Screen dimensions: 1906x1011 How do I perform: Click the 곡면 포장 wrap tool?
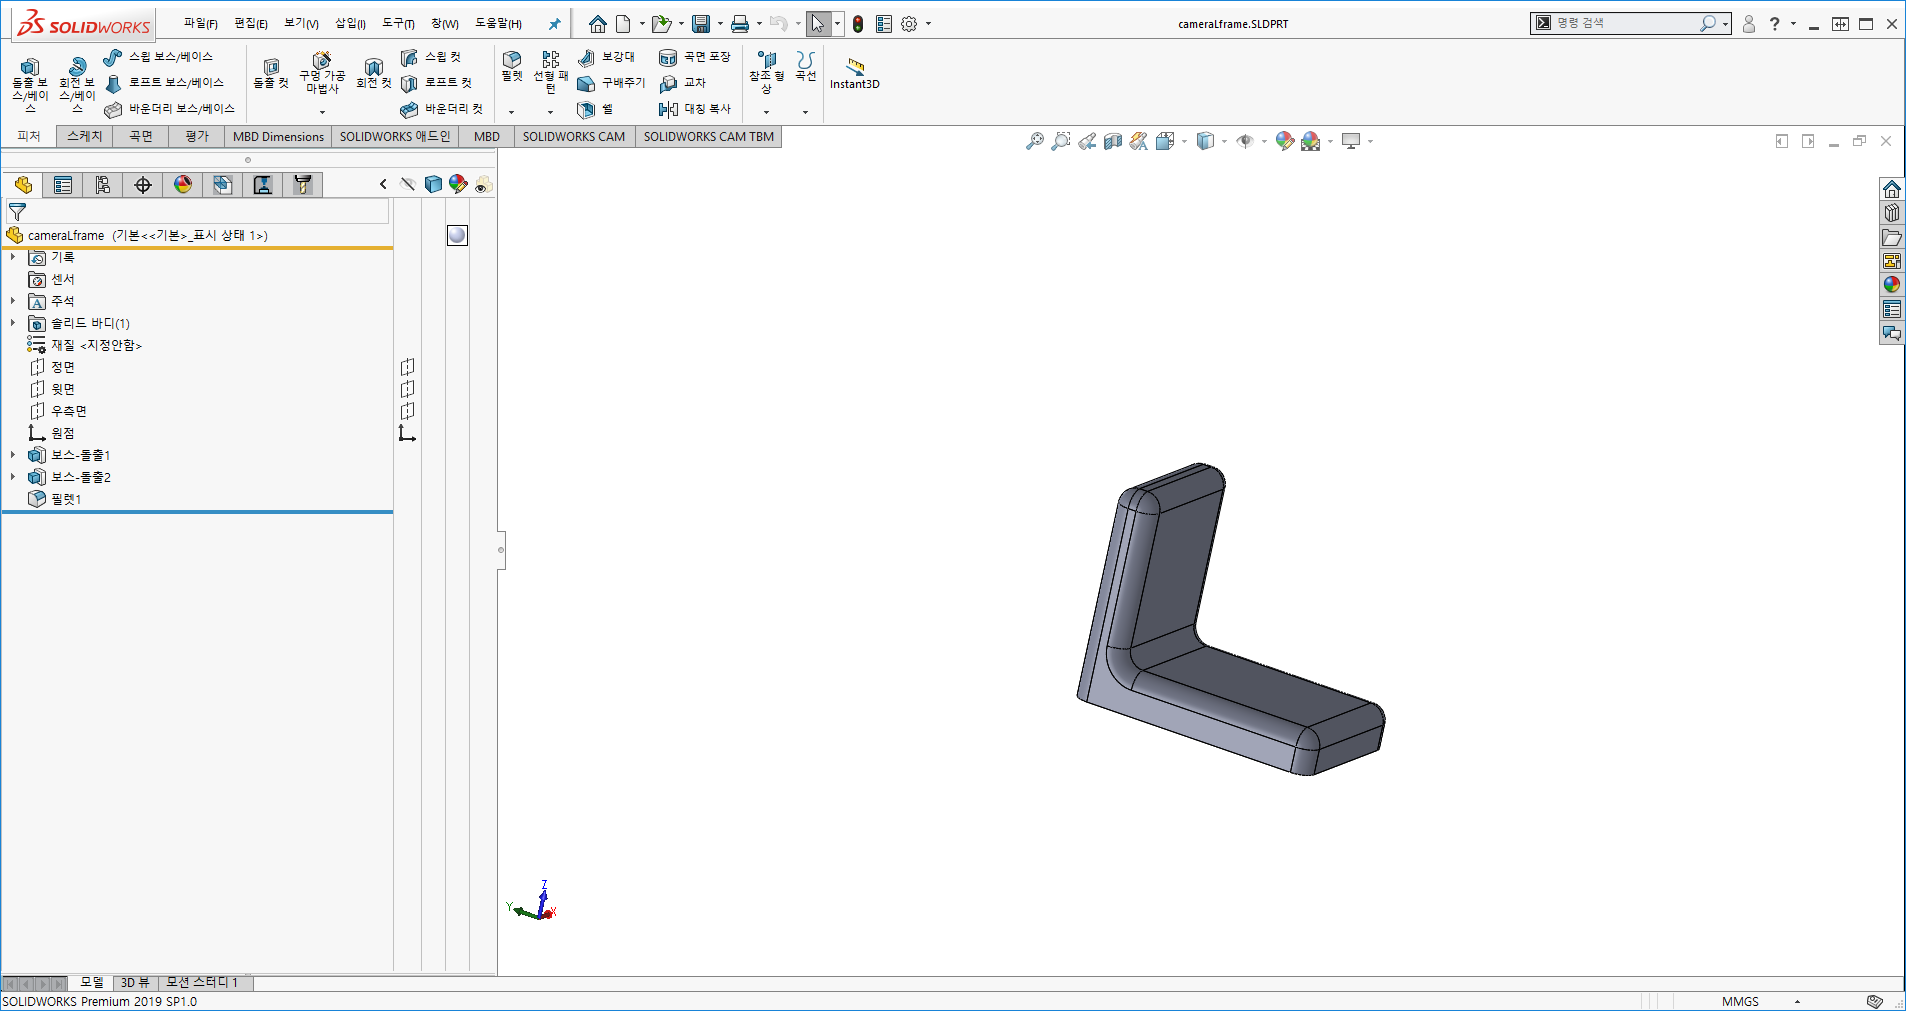[694, 57]
